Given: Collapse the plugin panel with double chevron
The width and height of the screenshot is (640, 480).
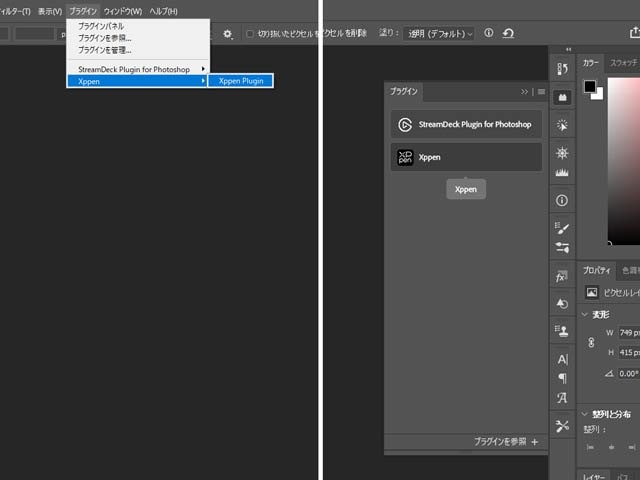Looking at the screenshot, I should [x=524, y=92].
